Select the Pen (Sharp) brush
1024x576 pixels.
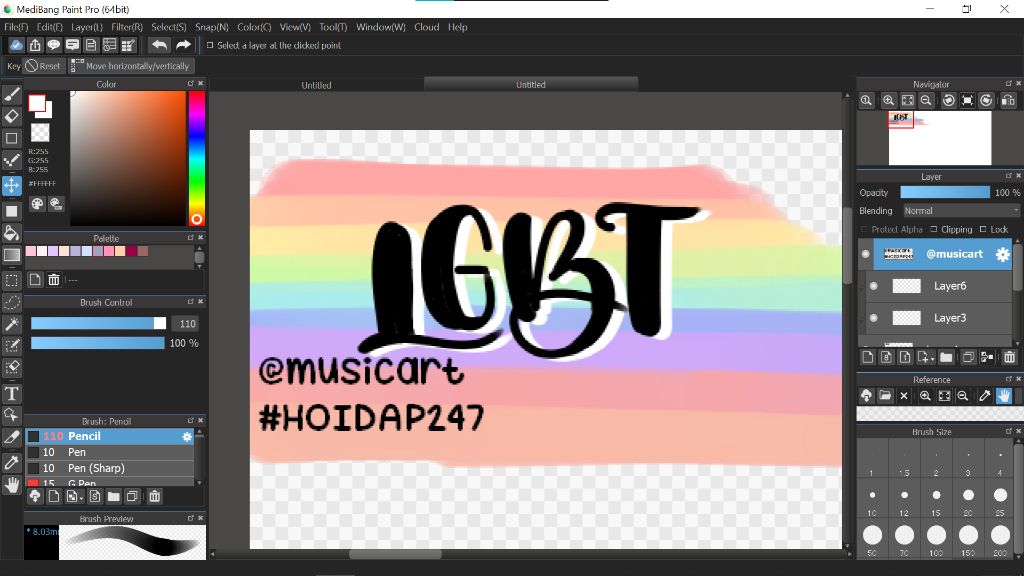coord(110,468)
